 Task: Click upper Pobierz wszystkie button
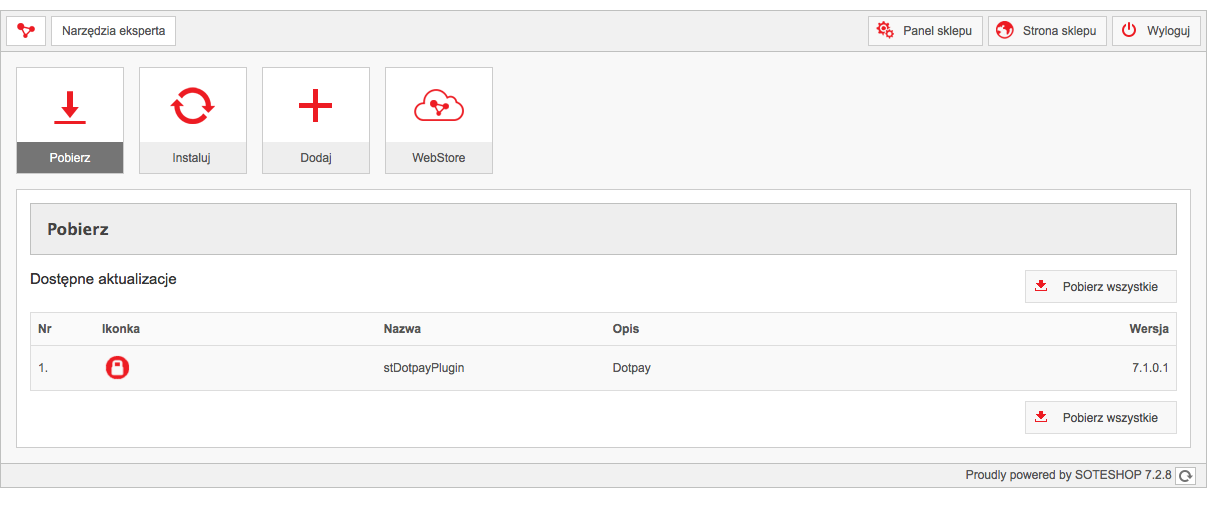point(1100,287)
